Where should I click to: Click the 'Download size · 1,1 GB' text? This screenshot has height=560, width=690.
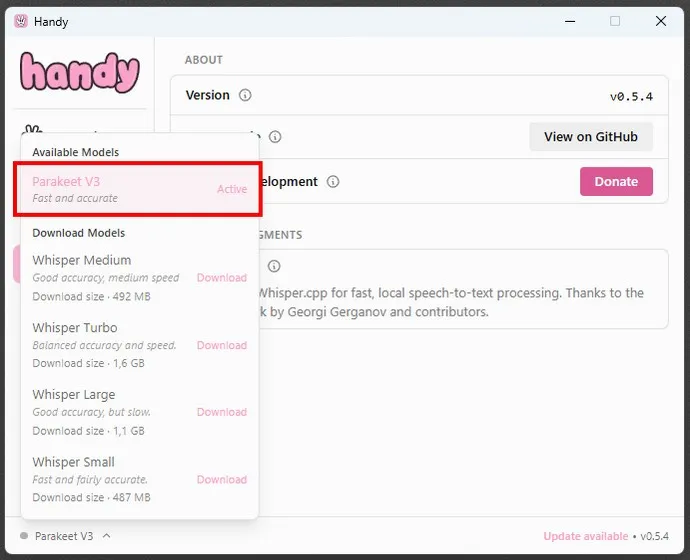point(88,431)
